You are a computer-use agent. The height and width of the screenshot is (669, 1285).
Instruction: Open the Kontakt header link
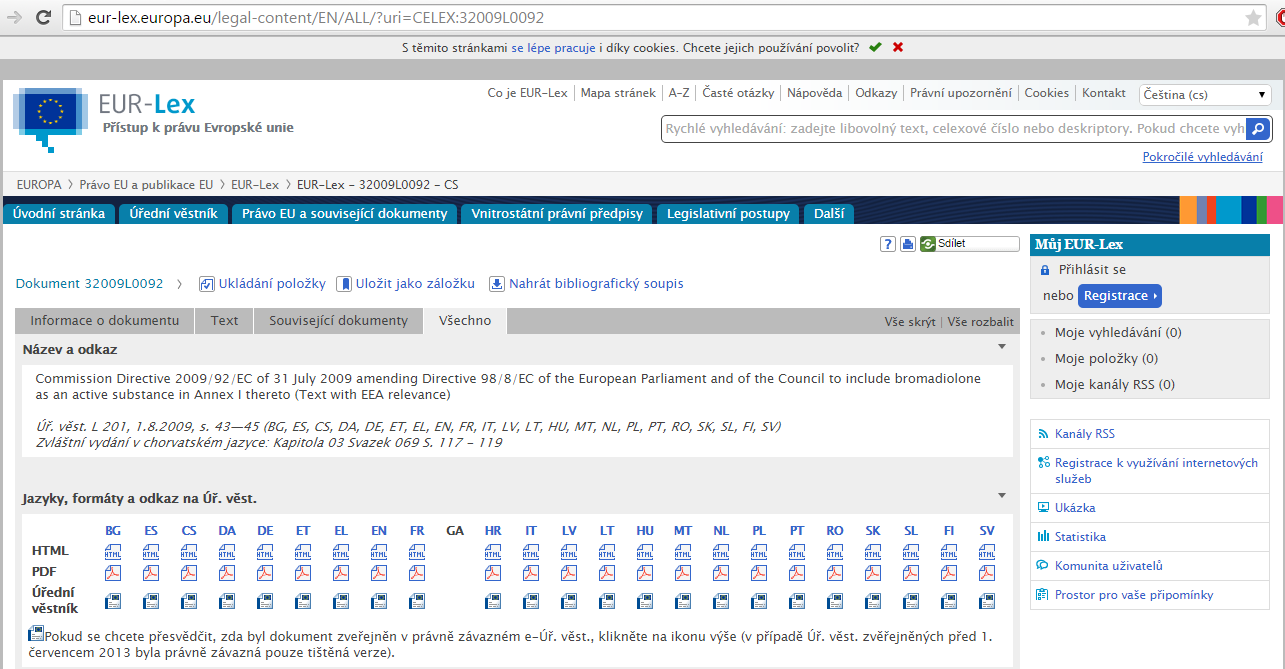1104,93
